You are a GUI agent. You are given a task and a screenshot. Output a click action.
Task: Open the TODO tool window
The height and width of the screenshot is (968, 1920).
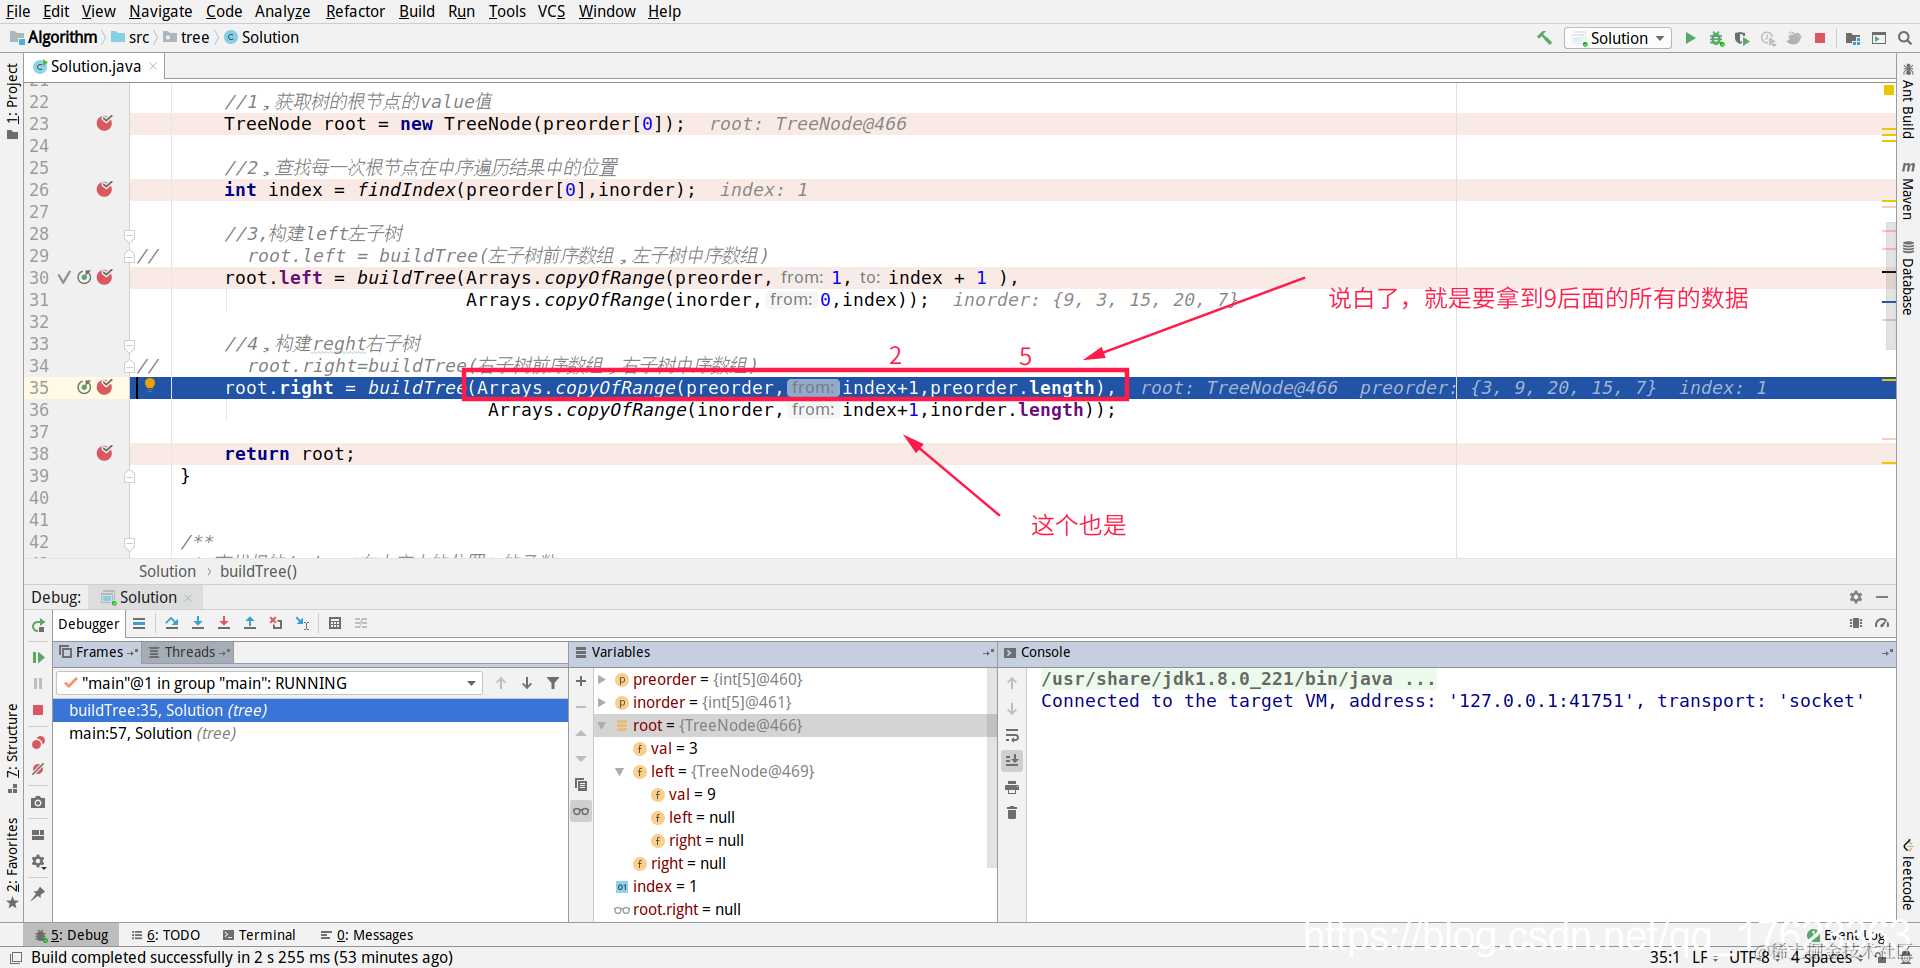pos(166,935)
